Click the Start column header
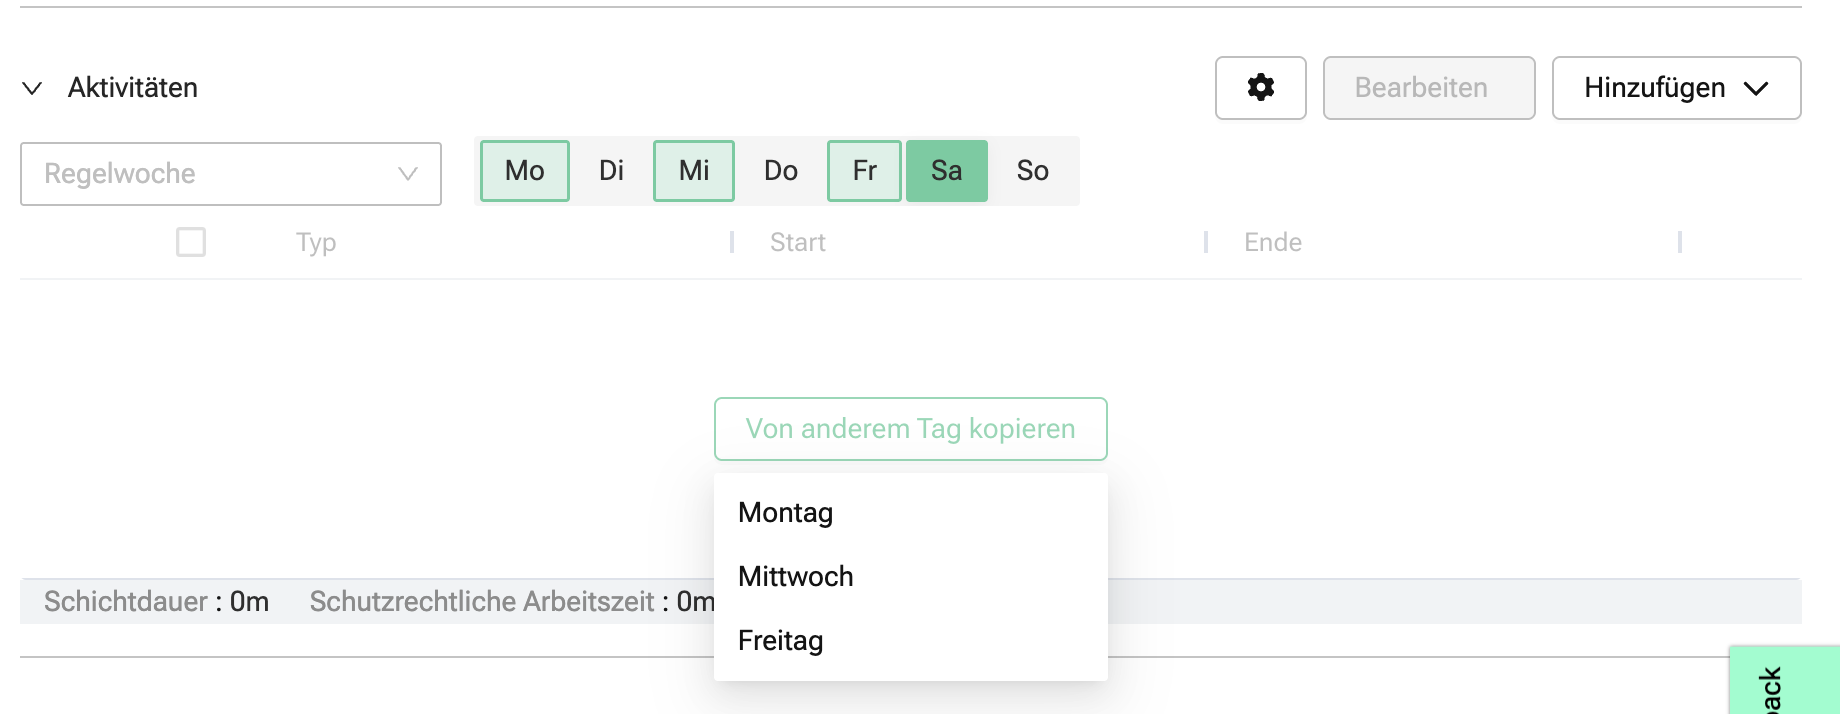Screen dimensions: 1840x714 click(x=798, y=243)
